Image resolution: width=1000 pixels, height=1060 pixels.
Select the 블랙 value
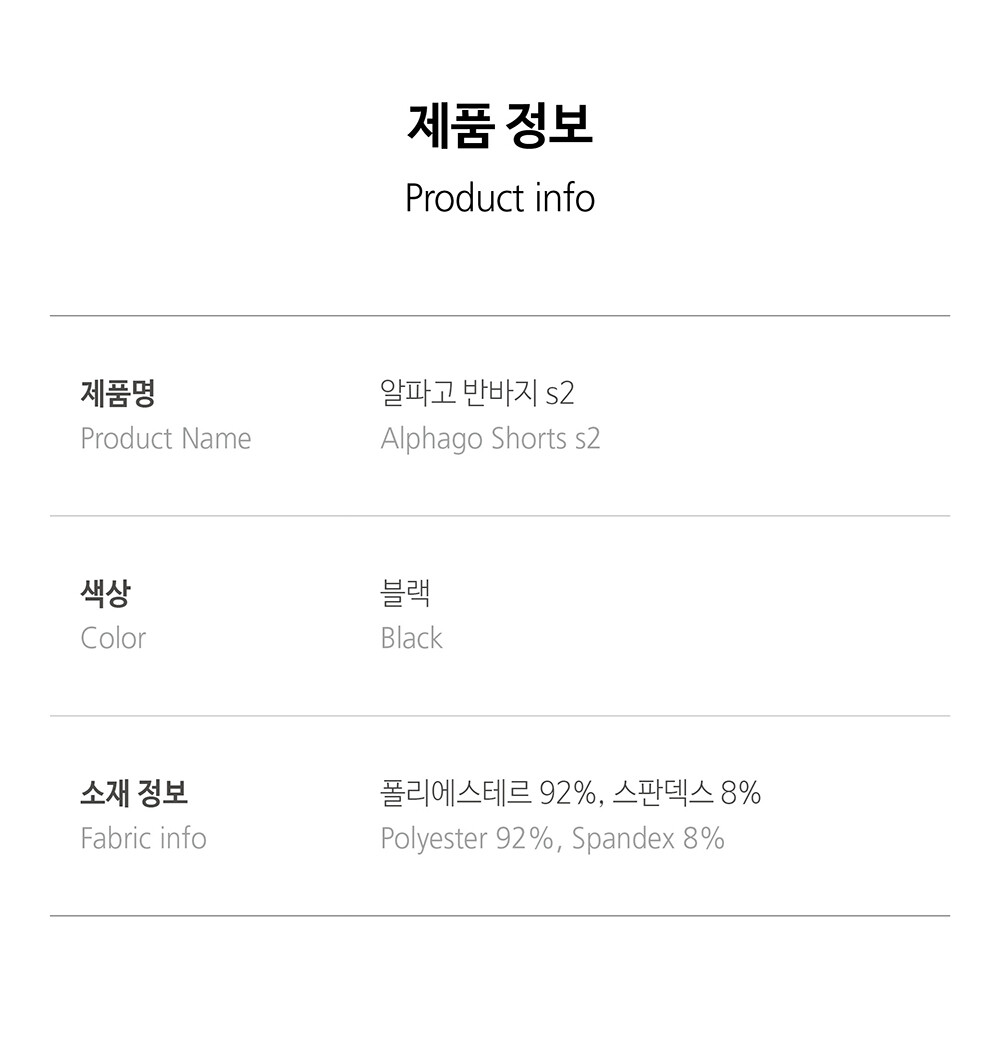[405, 593]
